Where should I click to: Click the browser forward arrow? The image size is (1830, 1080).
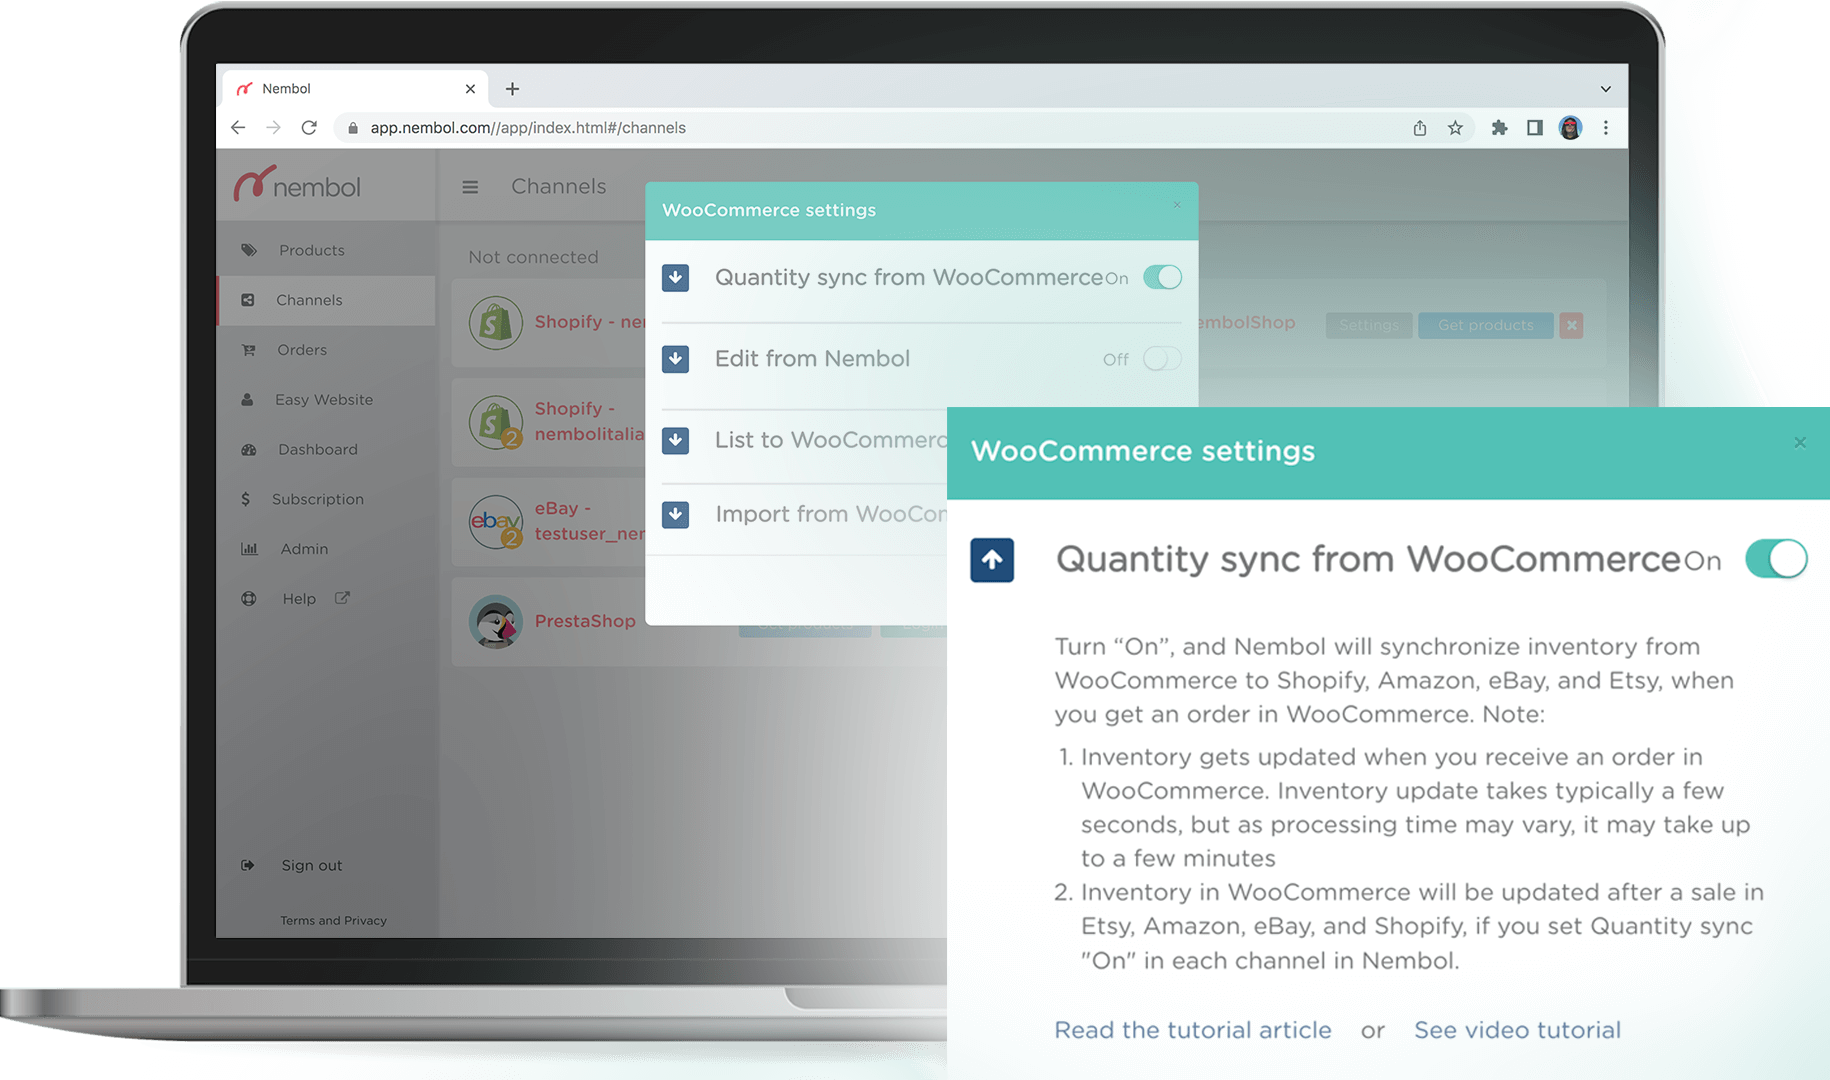click(273, 128)
